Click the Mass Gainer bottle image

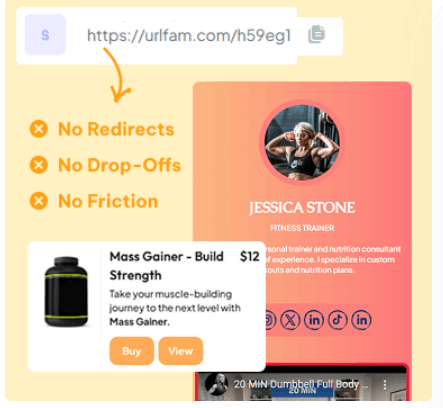[x=66, y=292]
